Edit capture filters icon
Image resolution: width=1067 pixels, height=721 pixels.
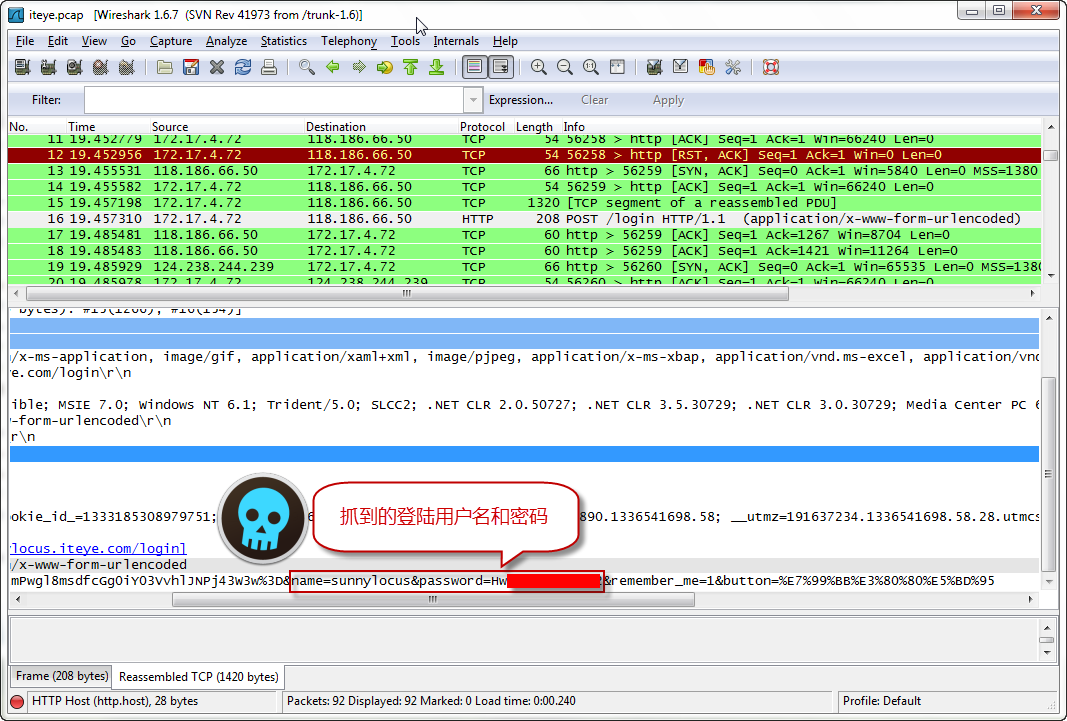pos(654,67)
